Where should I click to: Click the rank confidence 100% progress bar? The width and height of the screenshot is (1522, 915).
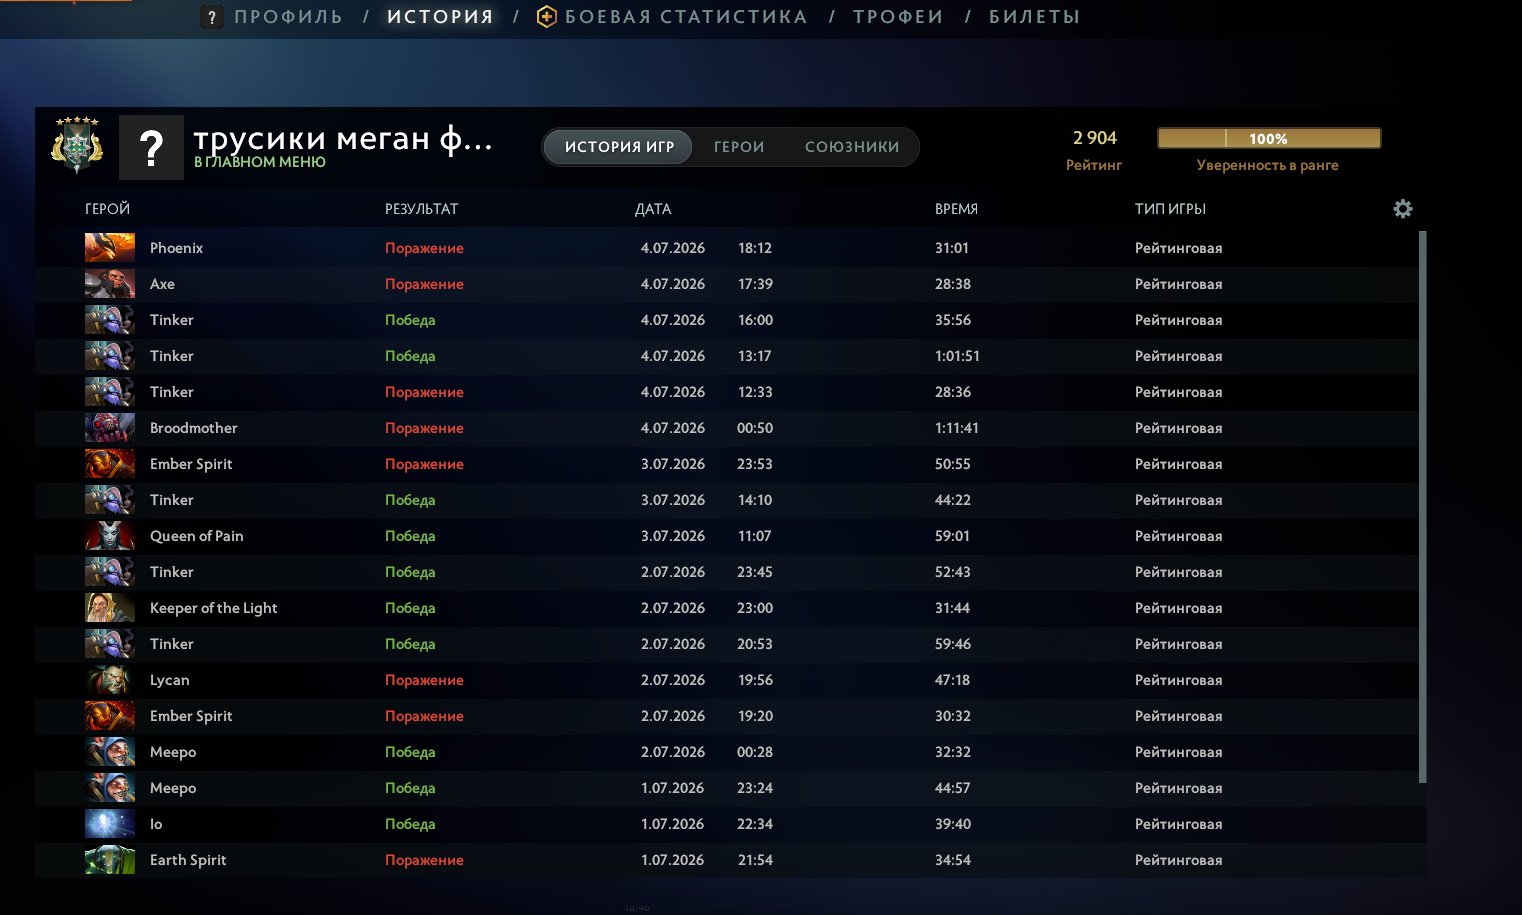point(1269,138)
